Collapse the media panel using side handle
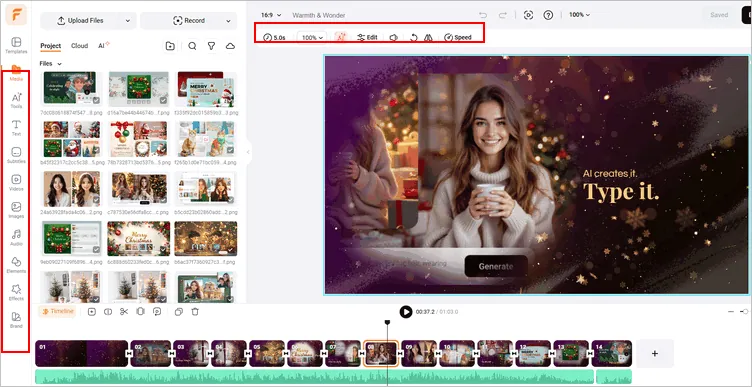 point(248,152)
